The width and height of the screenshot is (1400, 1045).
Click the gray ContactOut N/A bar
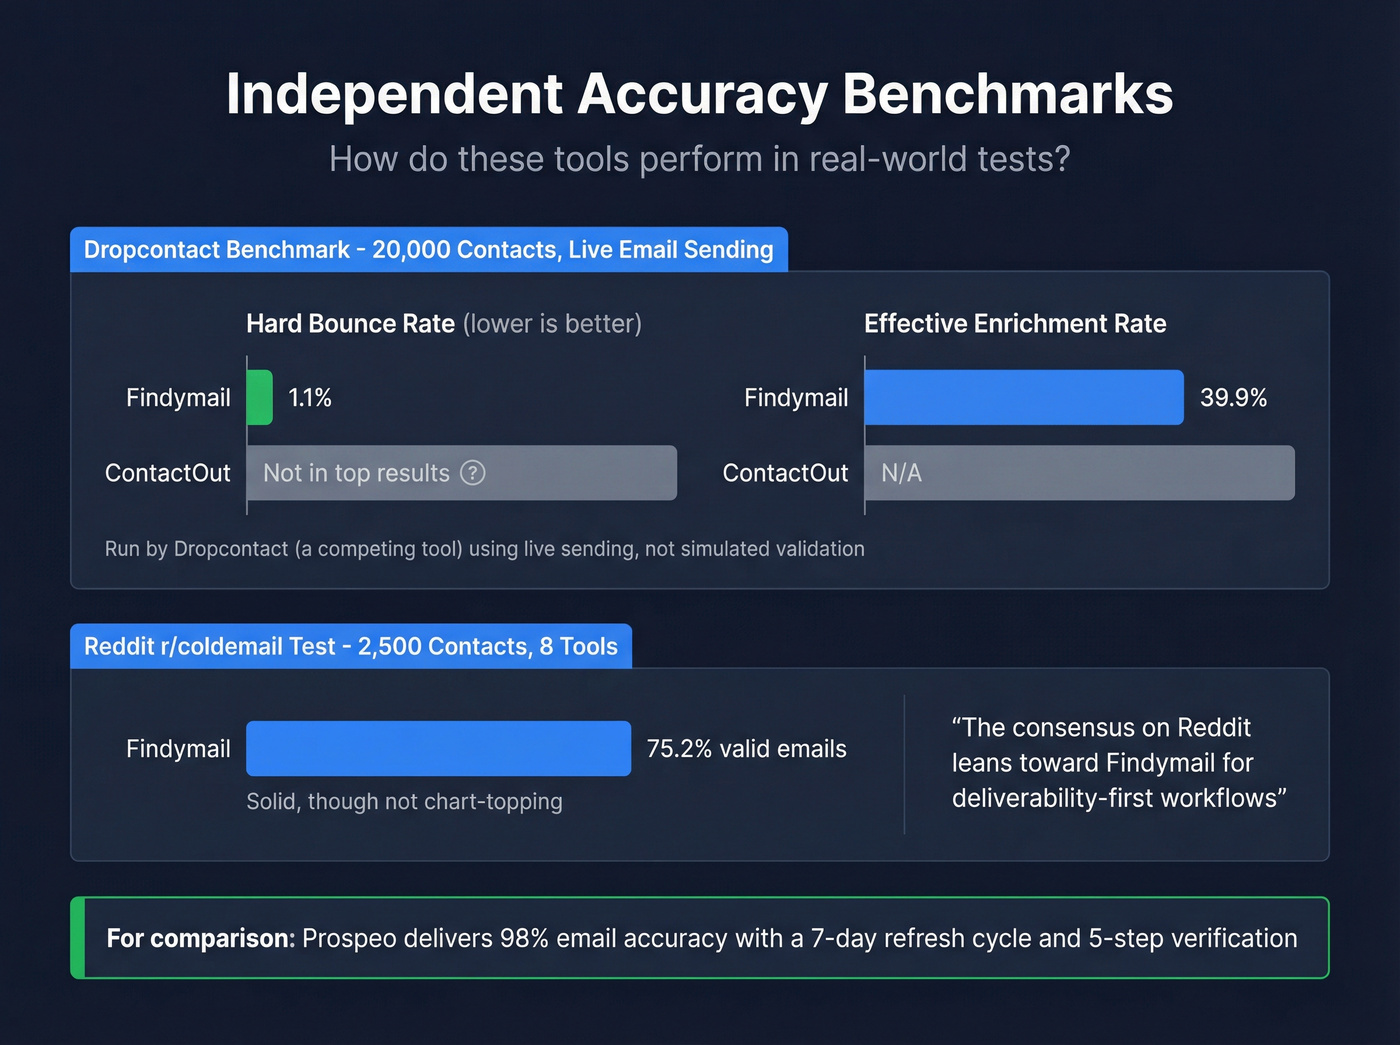[1080, 473]
